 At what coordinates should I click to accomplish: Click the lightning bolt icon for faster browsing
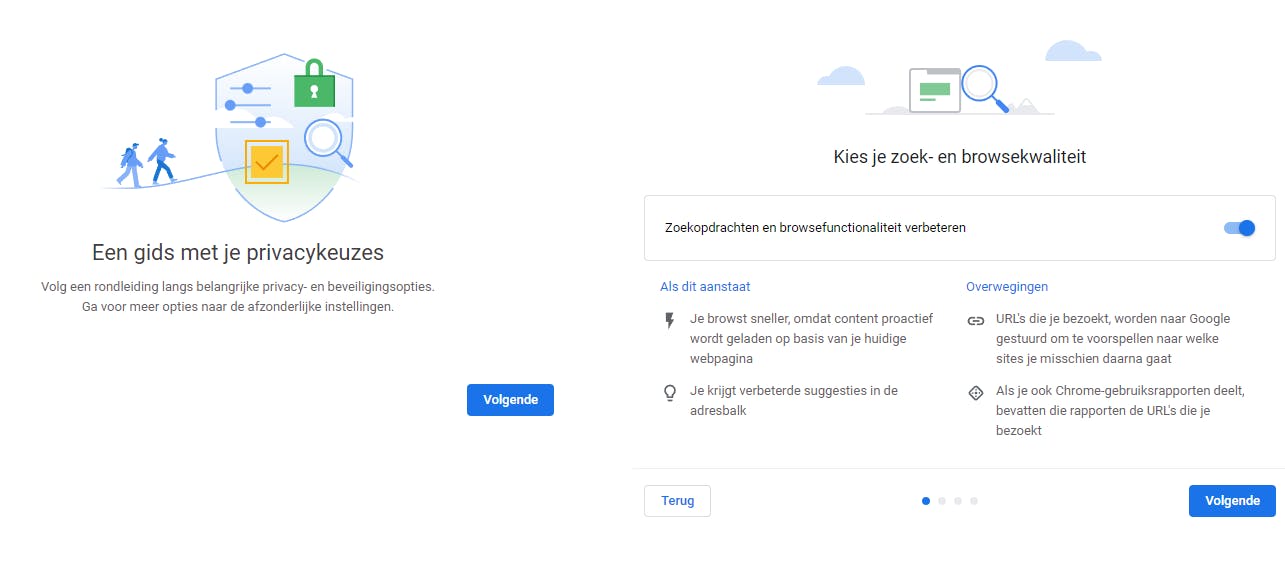pos(670,320)
